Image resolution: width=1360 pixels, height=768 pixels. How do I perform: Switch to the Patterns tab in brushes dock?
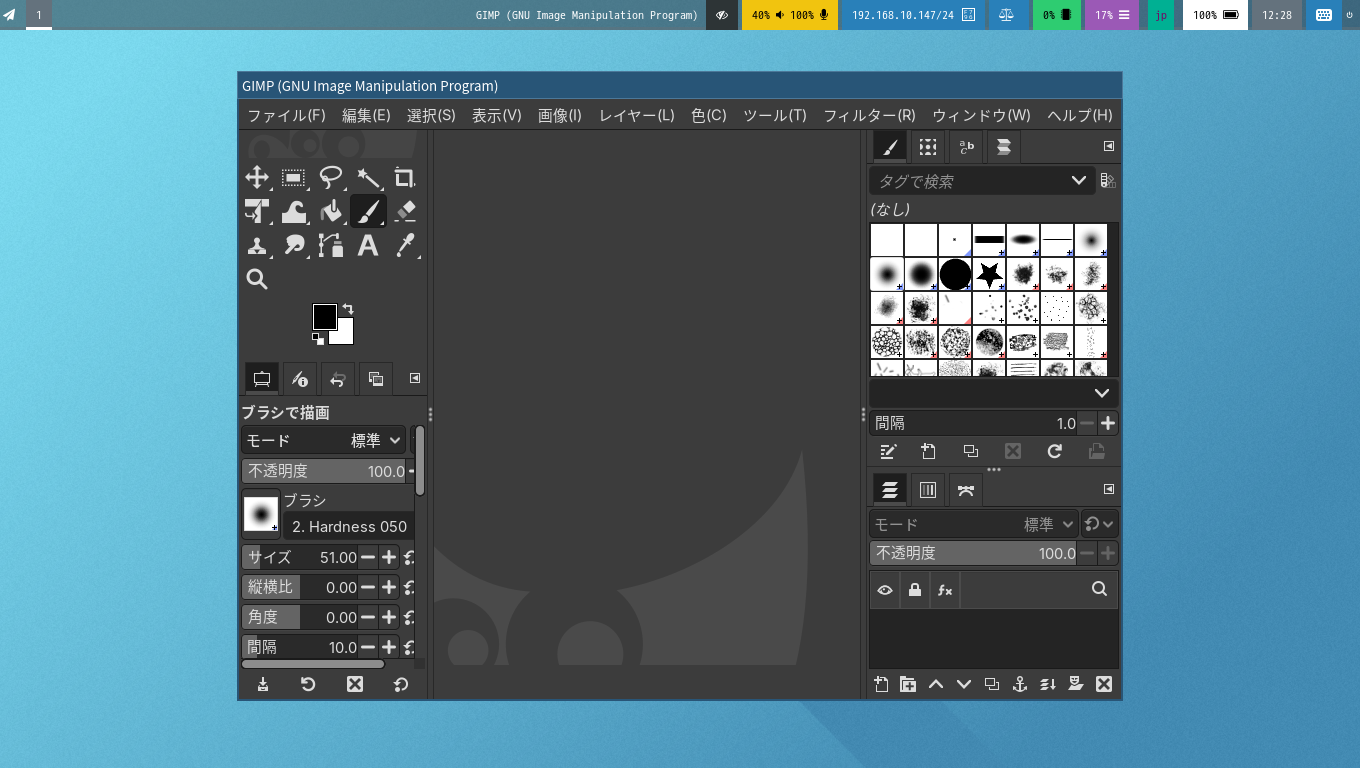pos(928,147)
